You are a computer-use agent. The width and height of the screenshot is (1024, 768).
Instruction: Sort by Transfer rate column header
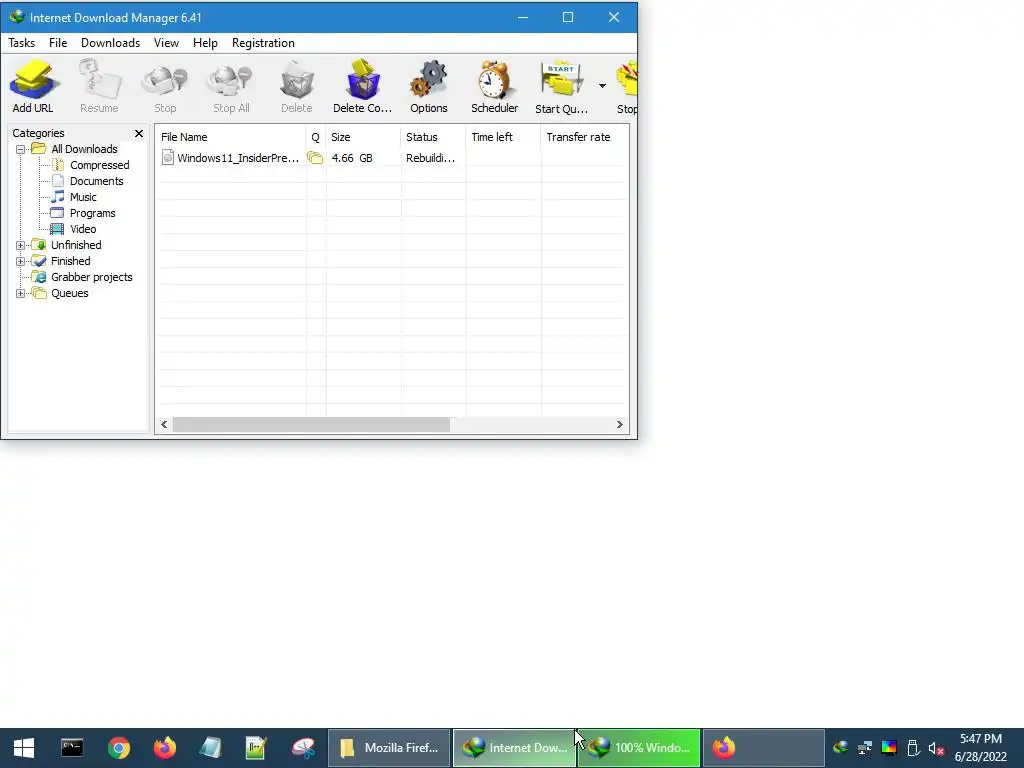point(584,137)
